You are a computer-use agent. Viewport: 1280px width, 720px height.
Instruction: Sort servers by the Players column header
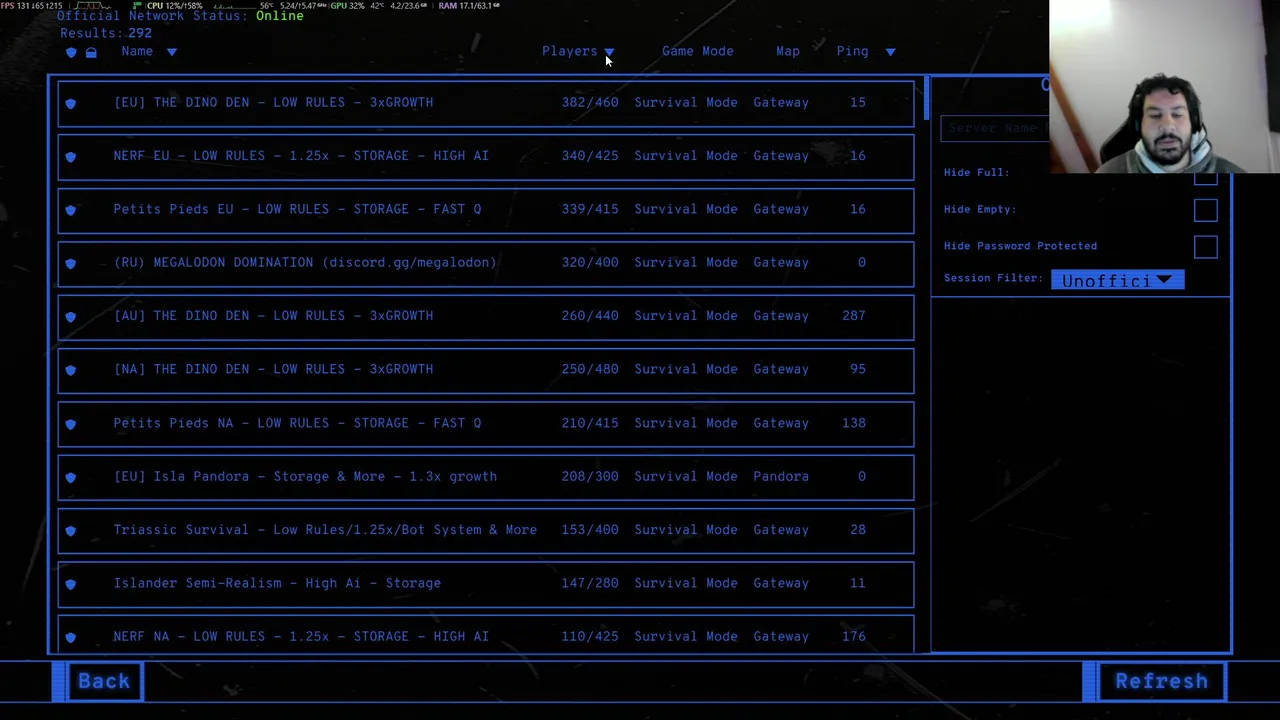click(x=569, y=51)
